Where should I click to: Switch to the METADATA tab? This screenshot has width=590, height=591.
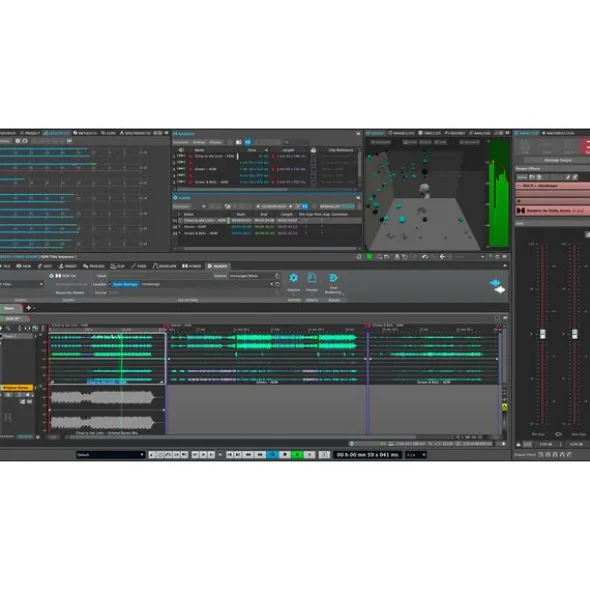pyautogui.click(x=85, y=133)
